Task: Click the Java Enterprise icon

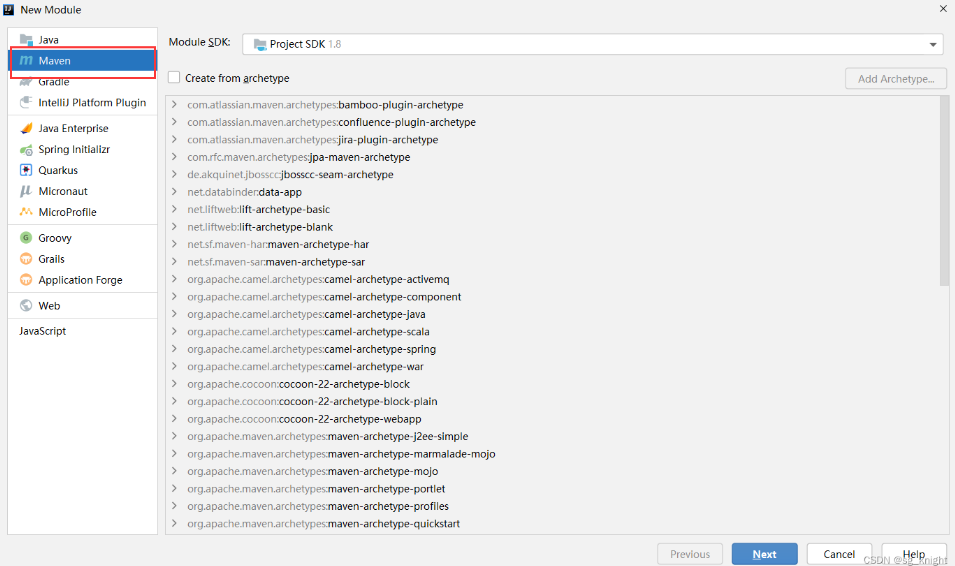Action: coord(26,128)
